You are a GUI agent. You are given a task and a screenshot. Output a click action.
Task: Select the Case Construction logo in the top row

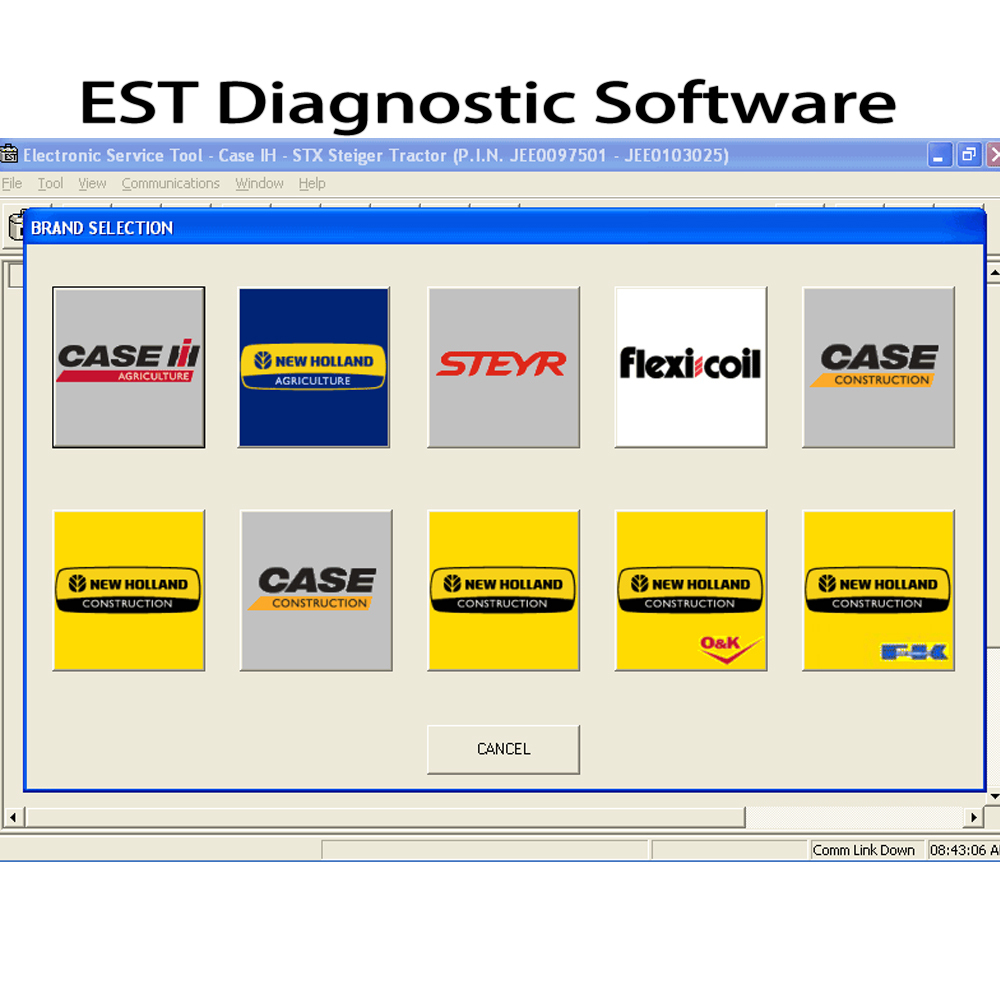point(878,366)
